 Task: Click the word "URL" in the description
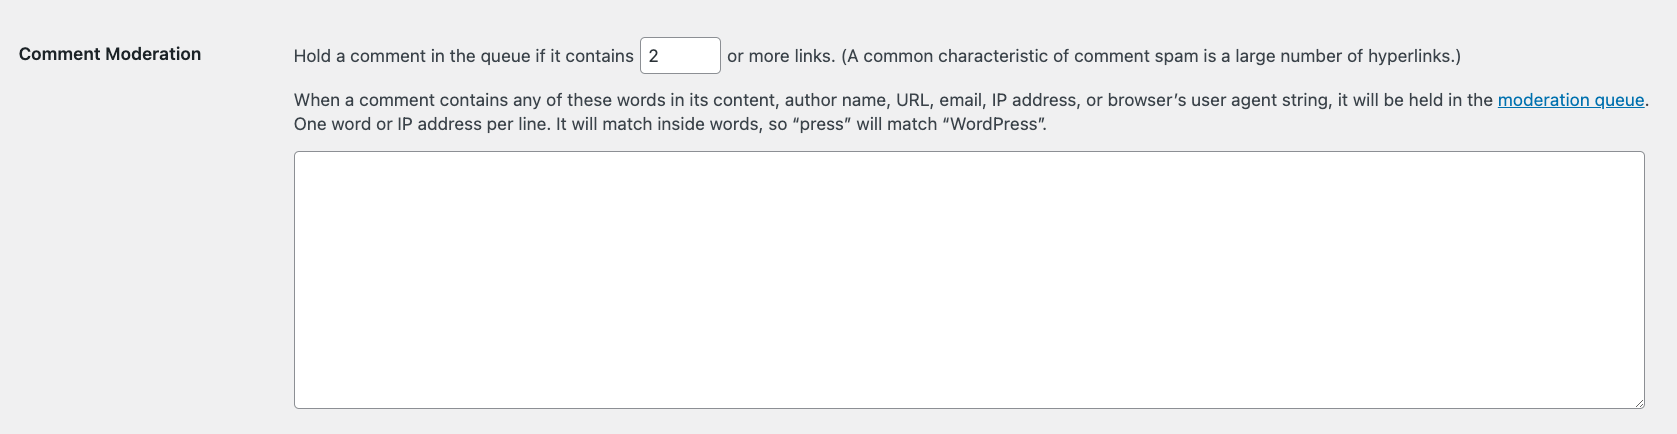pyautogui.click(x=912, y=100)
